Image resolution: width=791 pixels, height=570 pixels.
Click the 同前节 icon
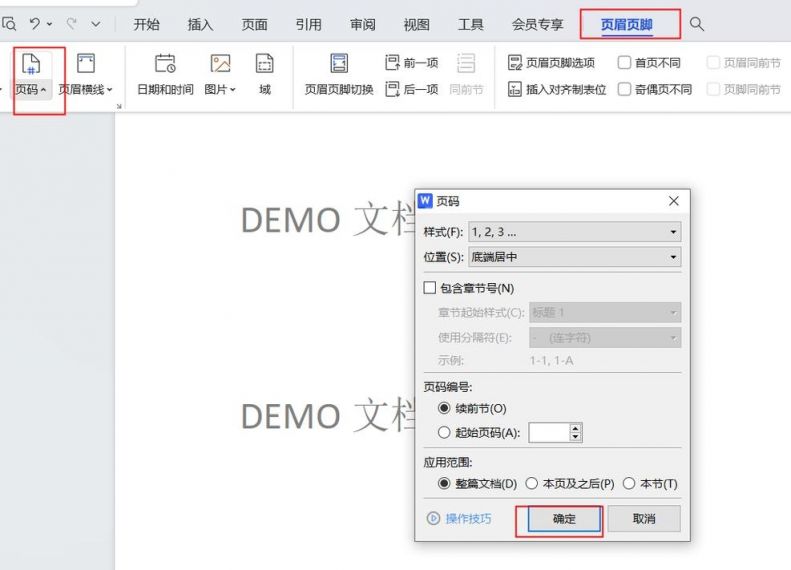(466, 64)
